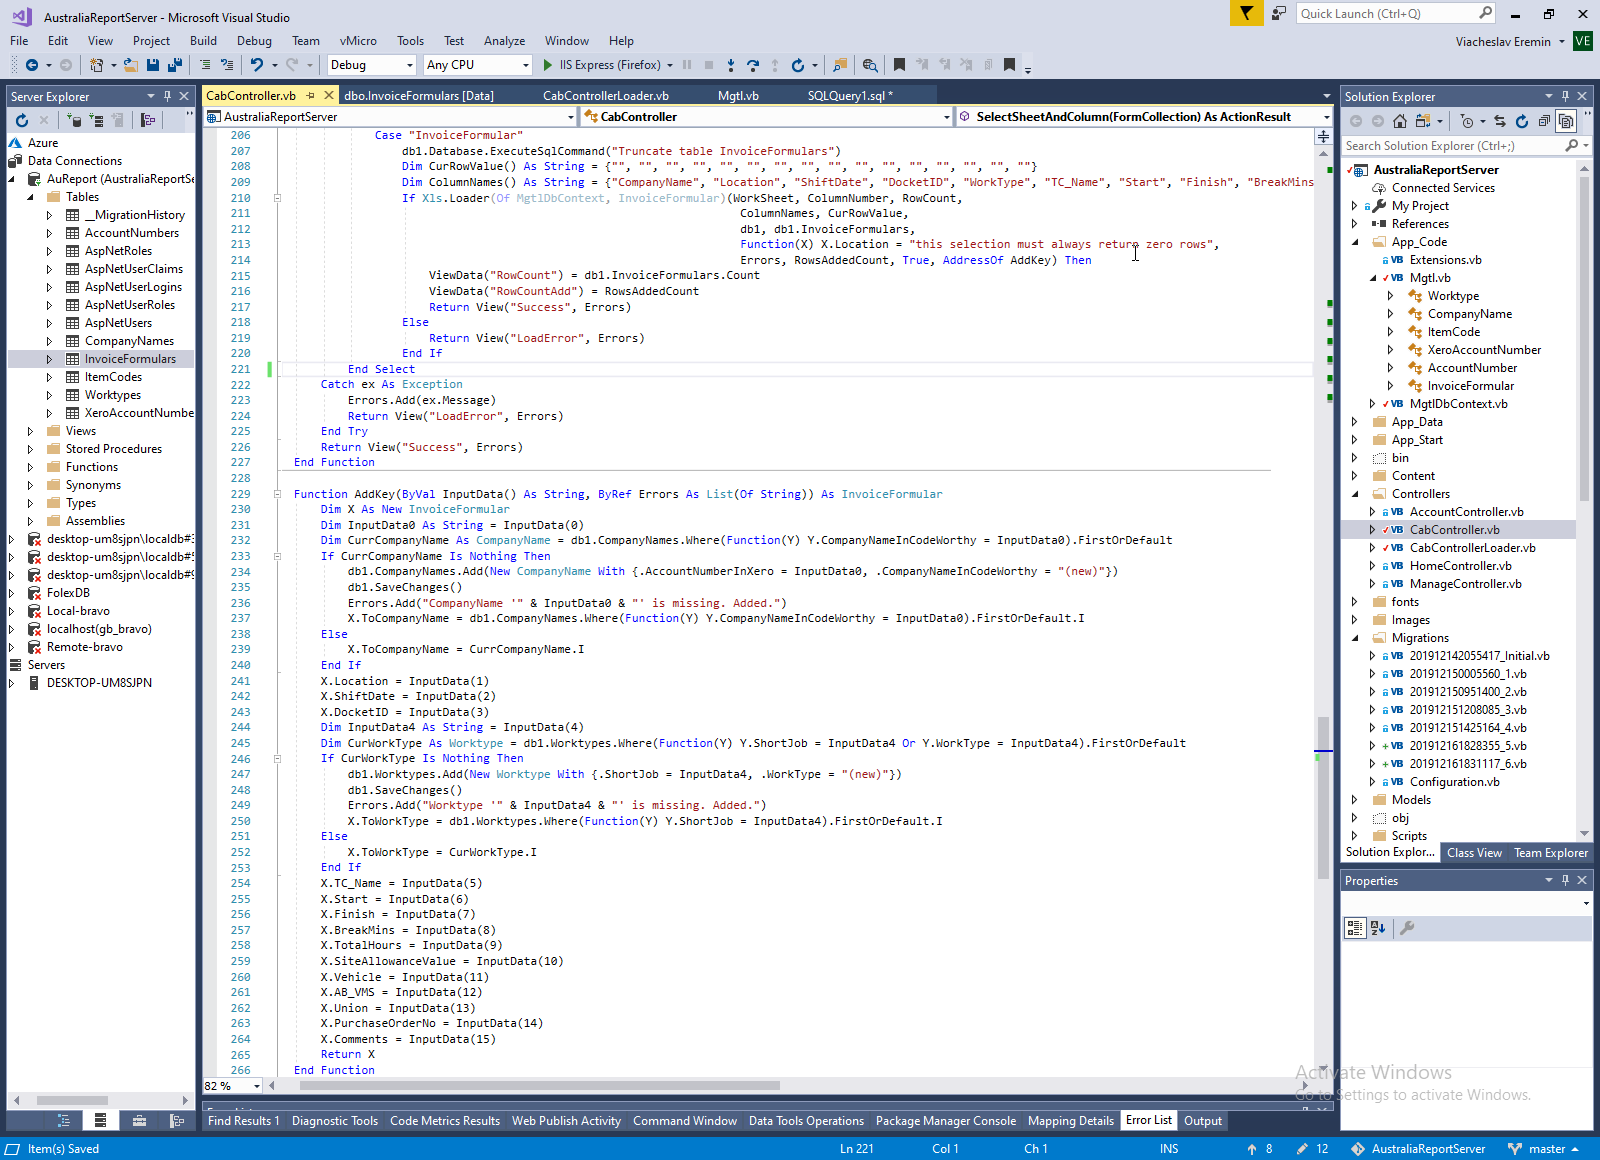This screenshot has width=1600, height=1160.
Task: Open the Team Explorer tab
Action: 1550,853
